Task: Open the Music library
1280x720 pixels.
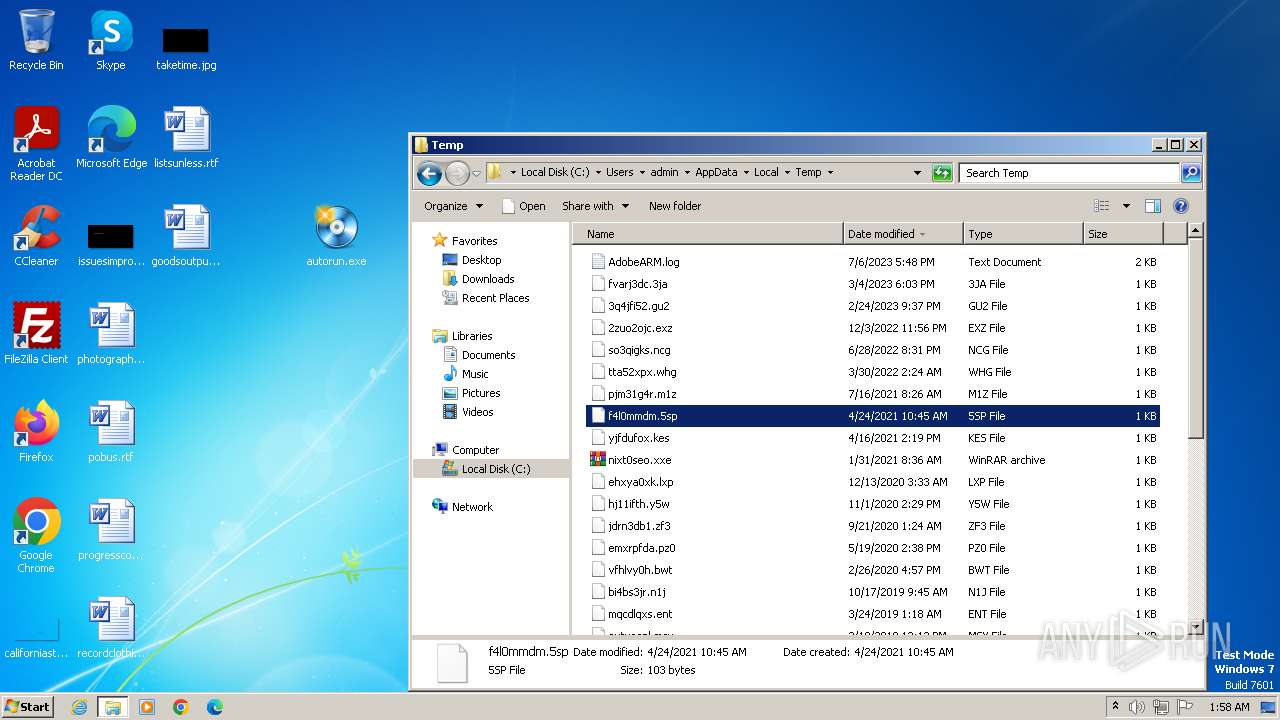Action: pyautogui.click(x=475, y=374)
